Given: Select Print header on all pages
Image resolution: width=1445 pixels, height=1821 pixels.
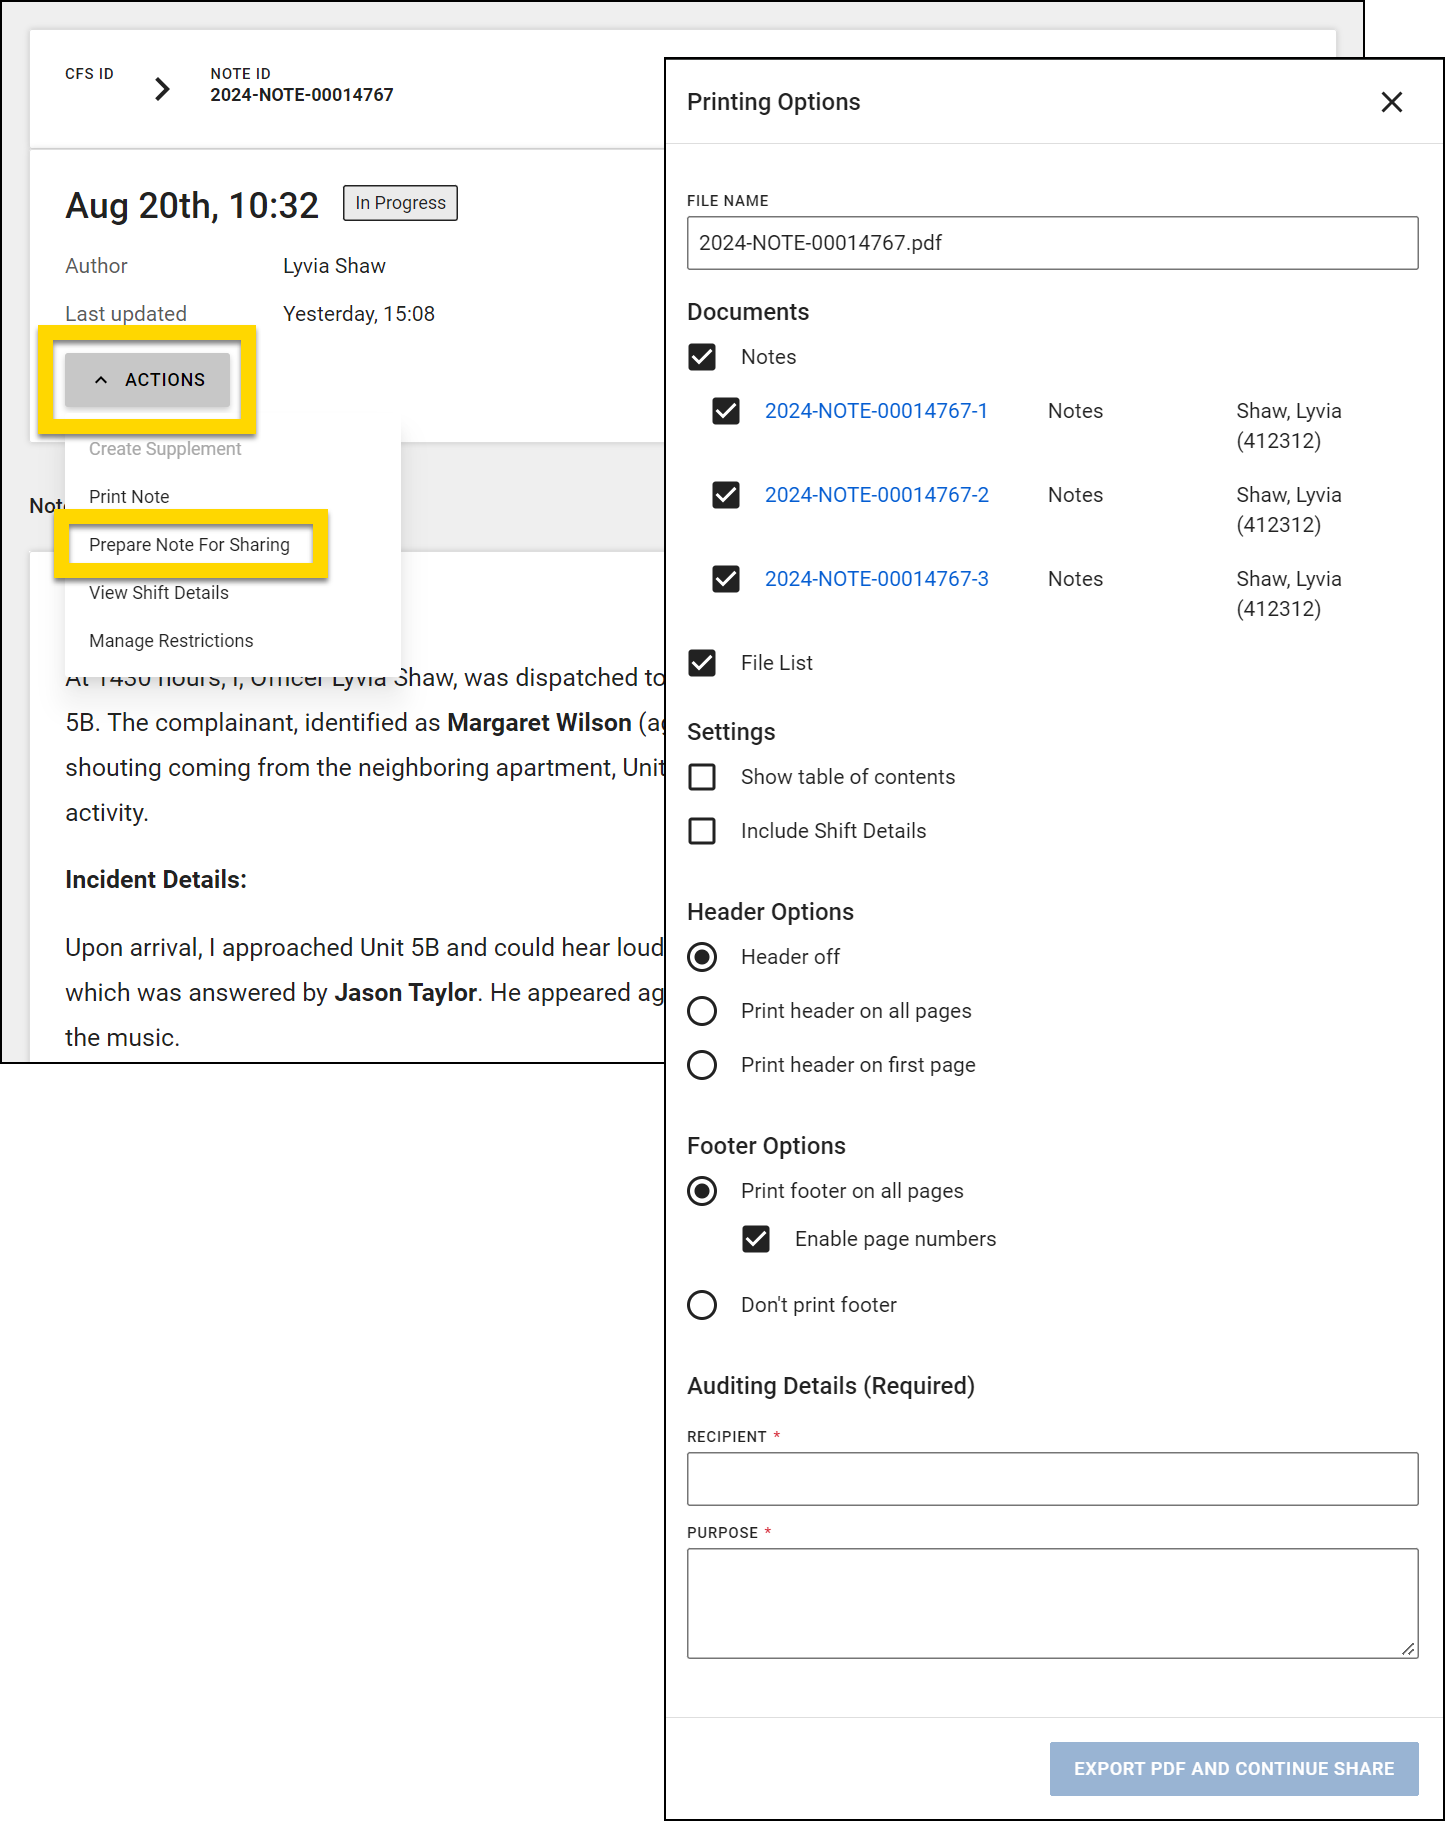Looking at the screenshot, I should (x=702, y=1011).
